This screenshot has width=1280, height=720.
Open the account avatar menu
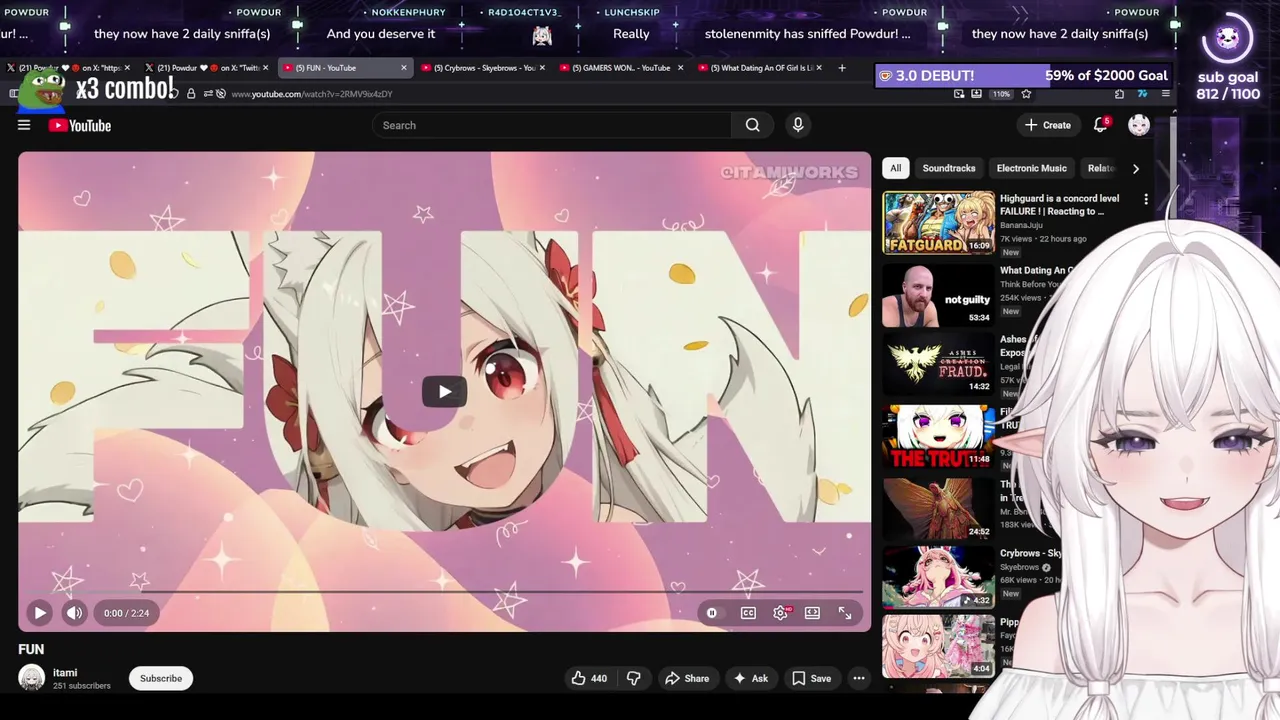[1139, 125]
